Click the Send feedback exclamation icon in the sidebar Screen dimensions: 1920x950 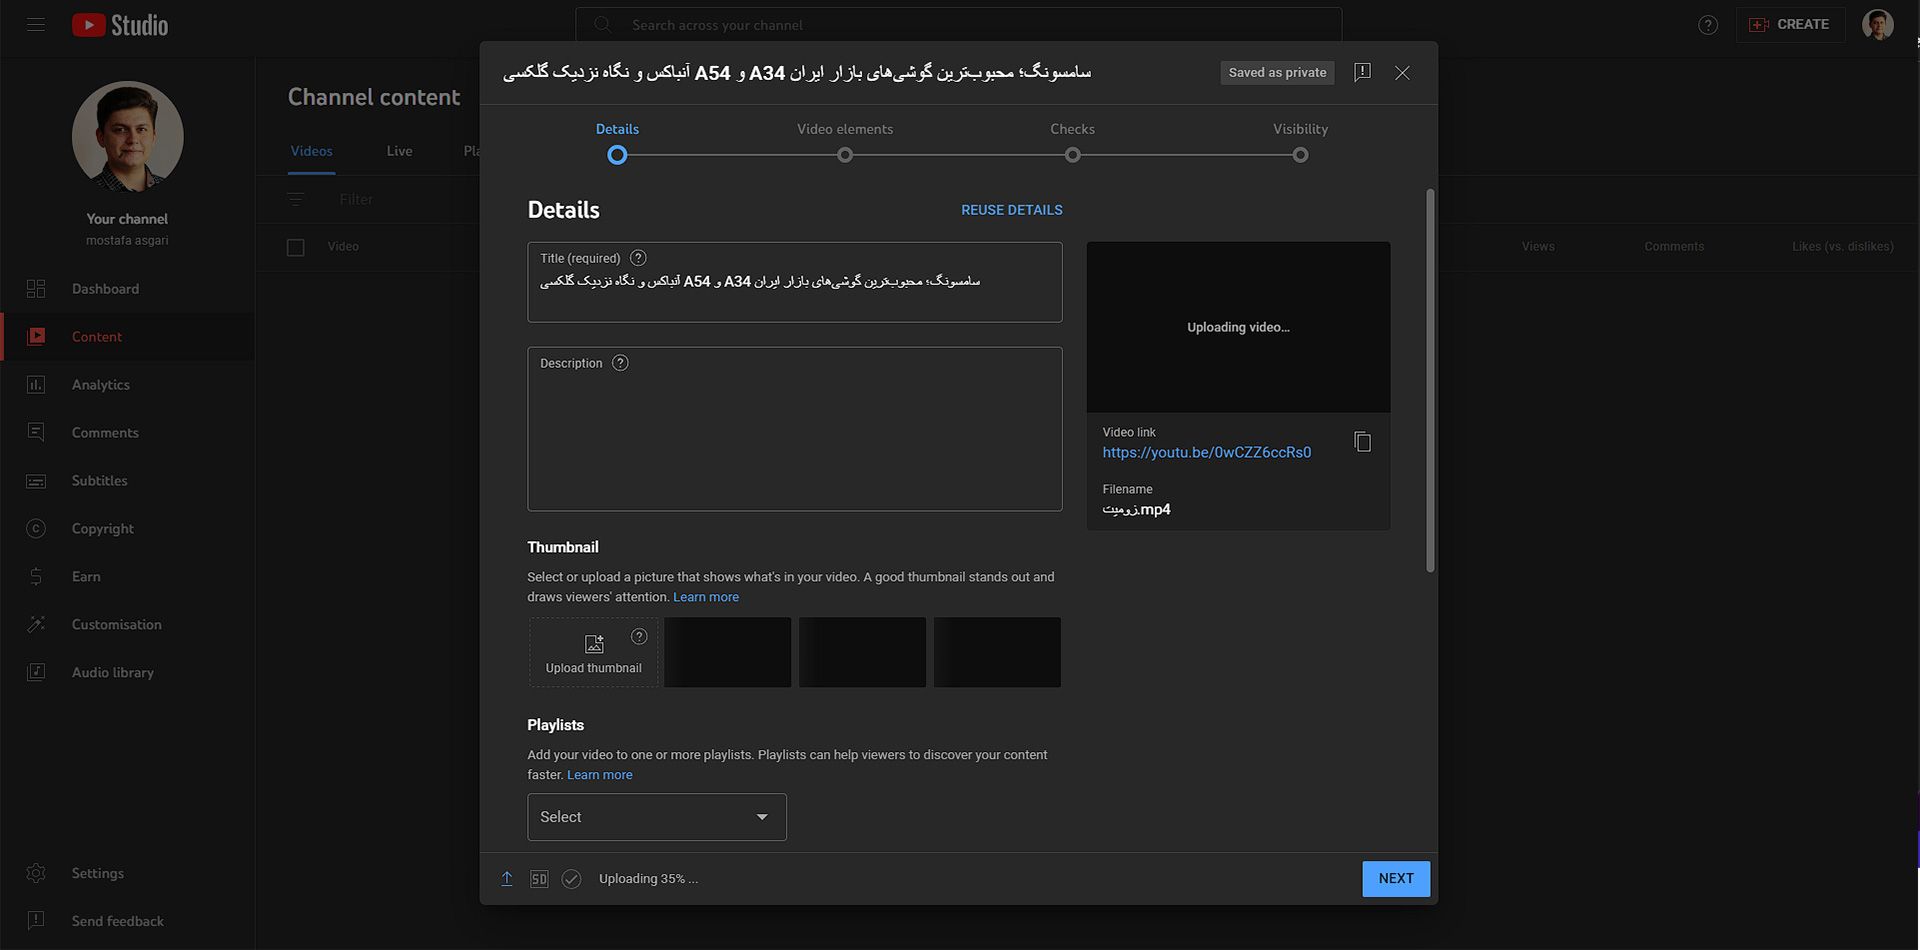36,921
